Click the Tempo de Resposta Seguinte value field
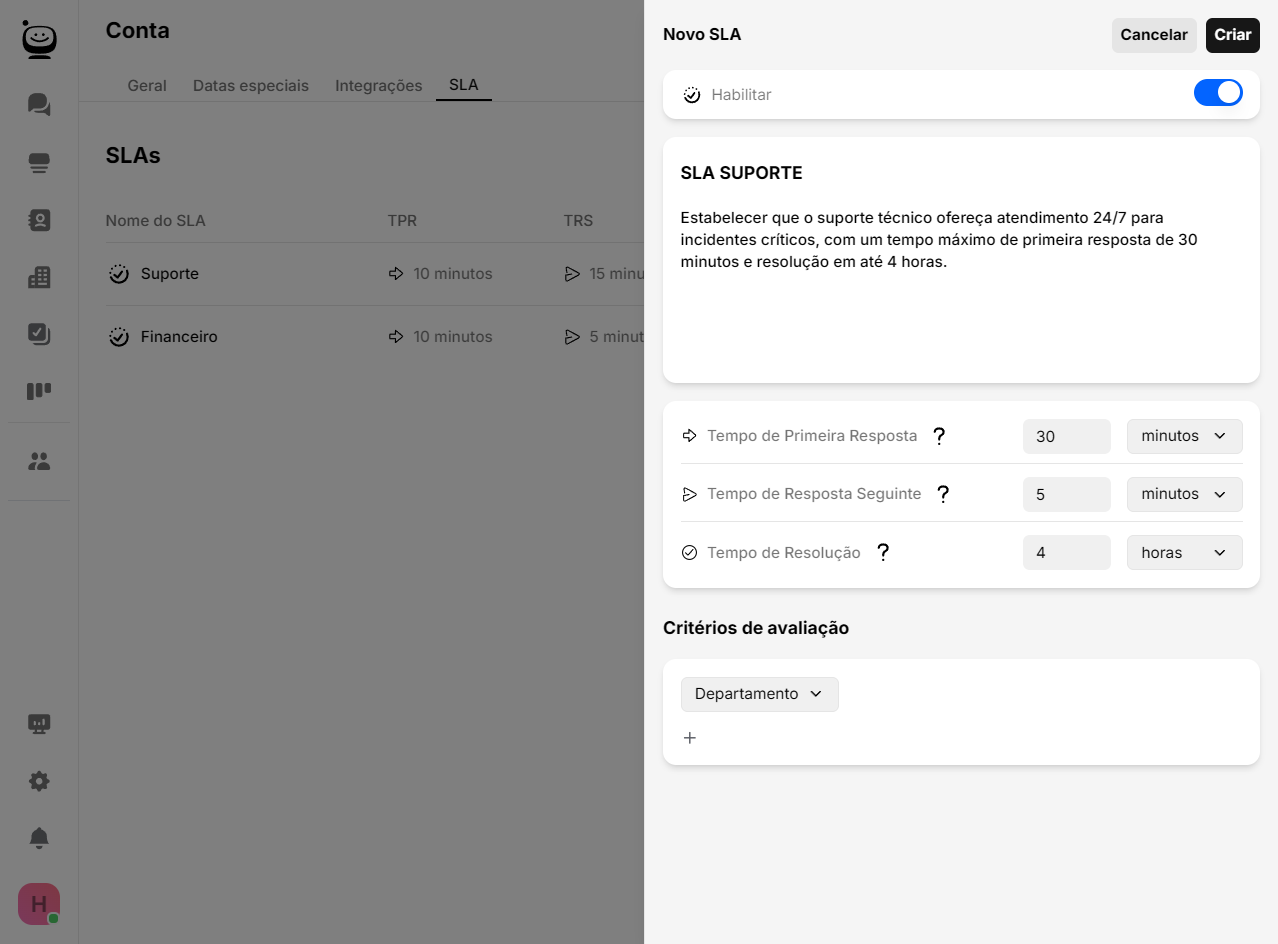 click(1066, 494)
